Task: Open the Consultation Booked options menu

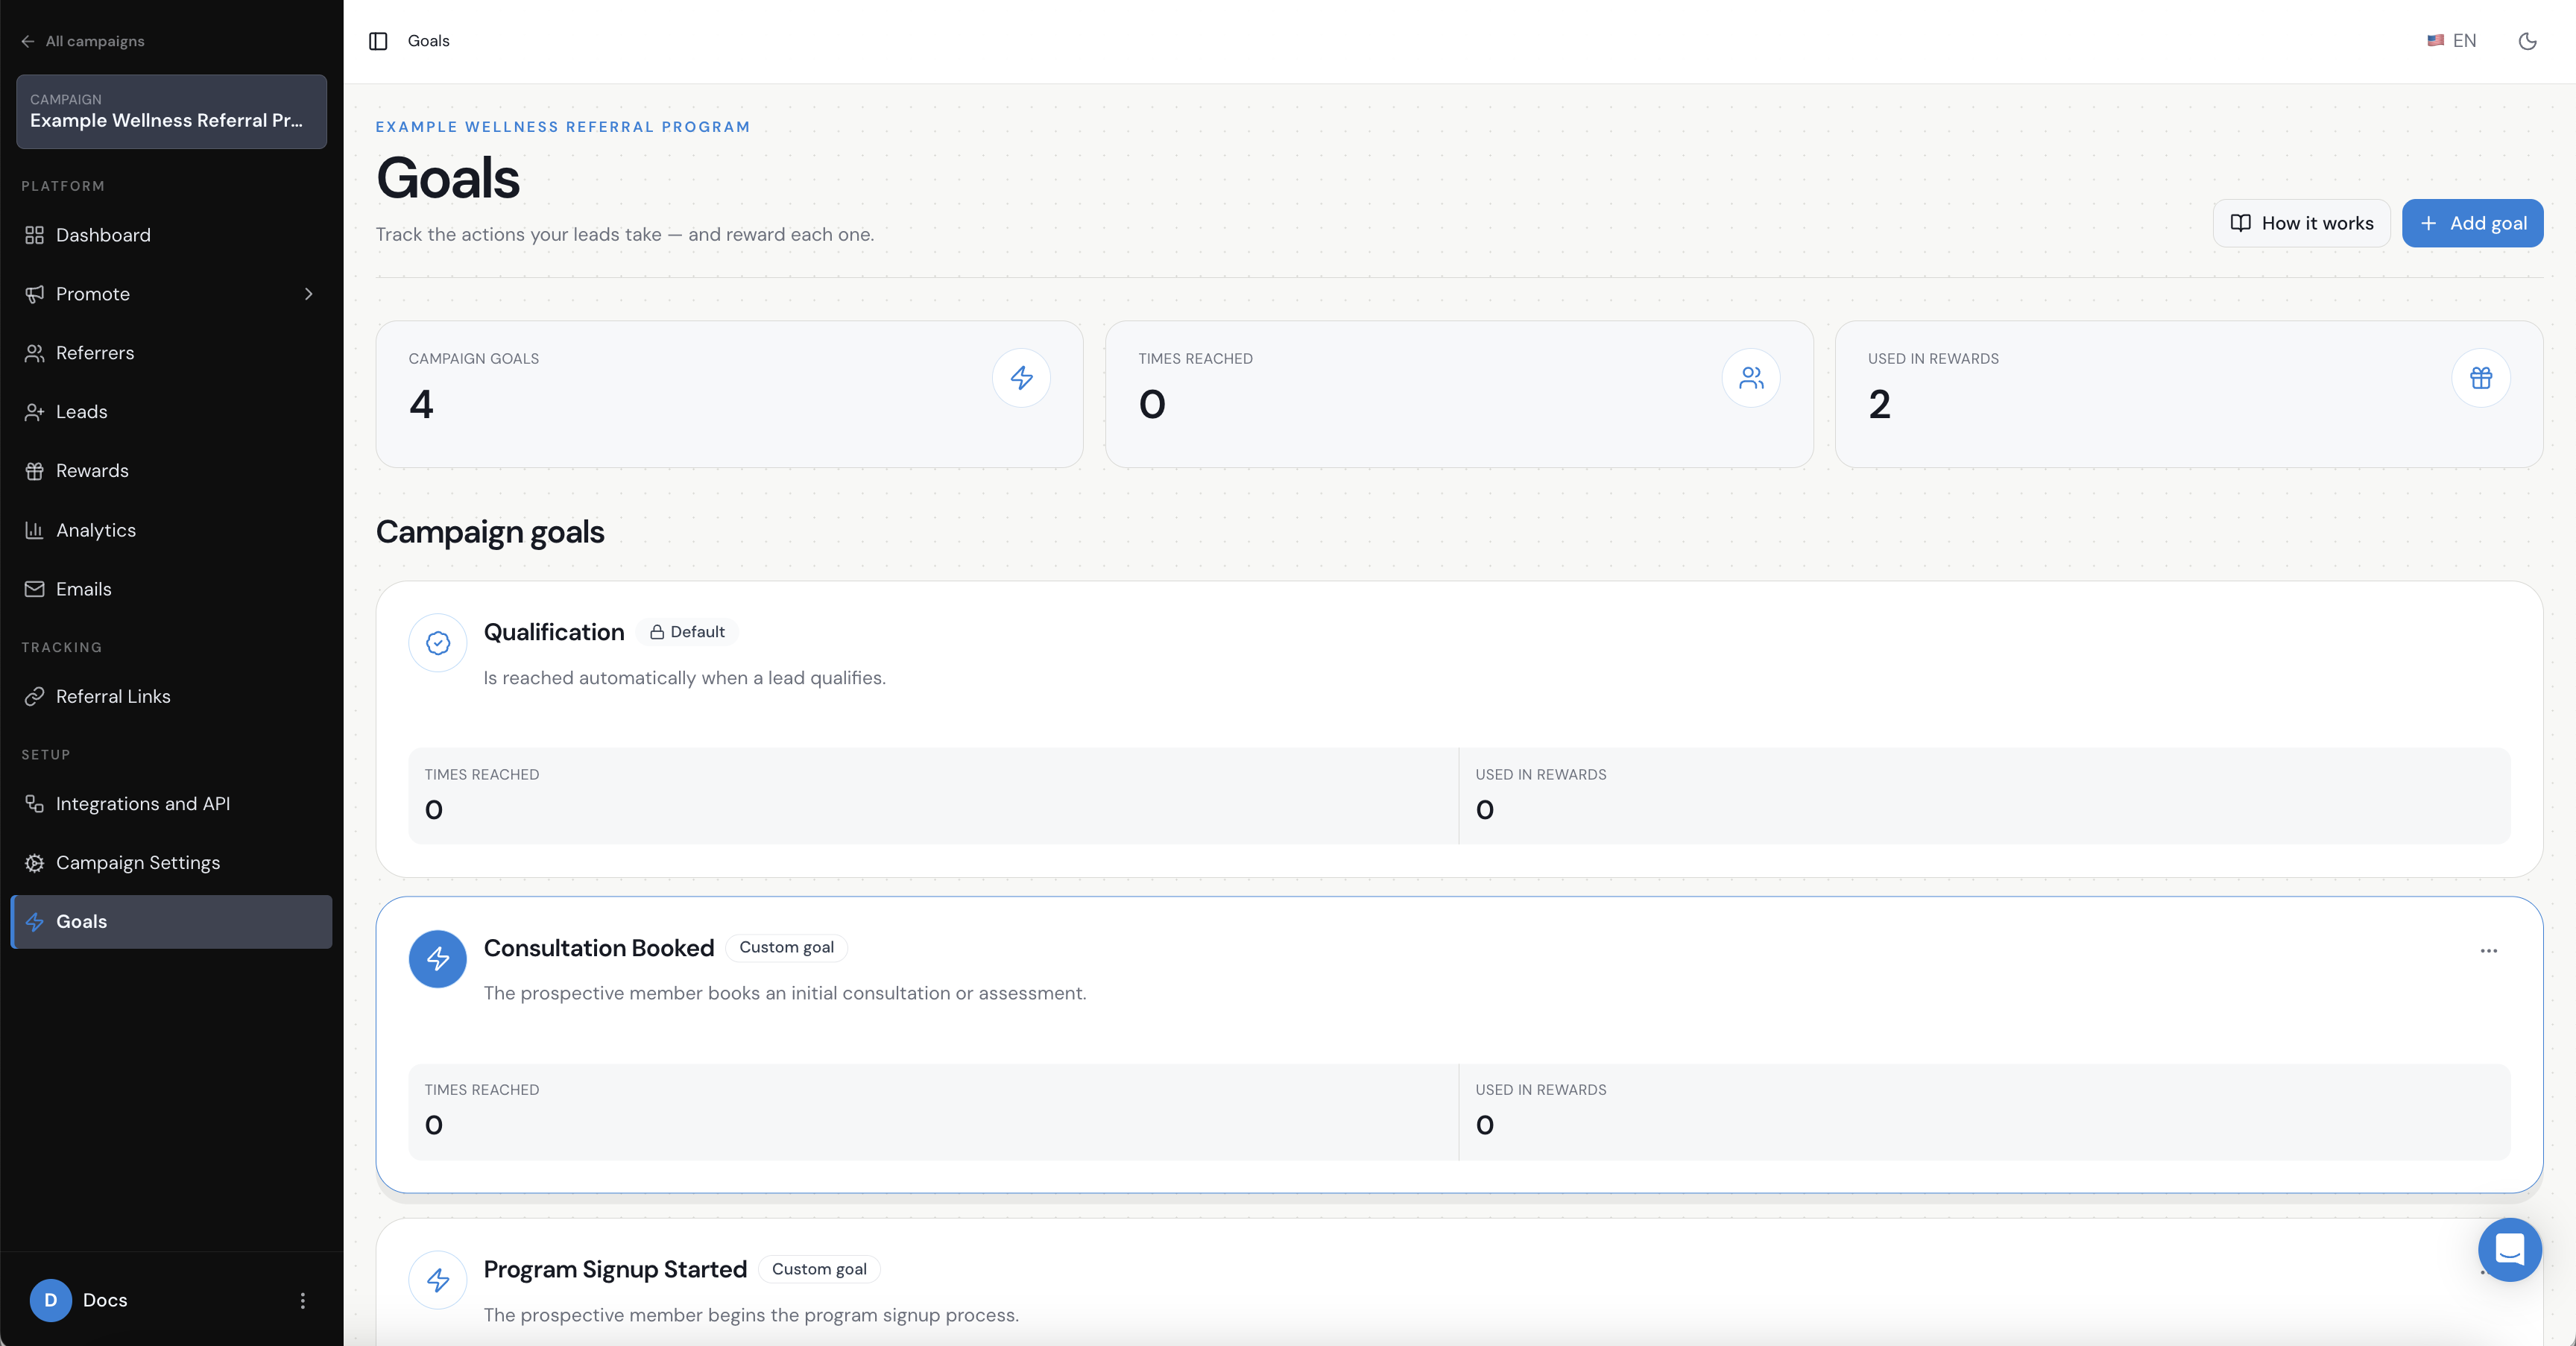Action: click(x=2488, y=951)
